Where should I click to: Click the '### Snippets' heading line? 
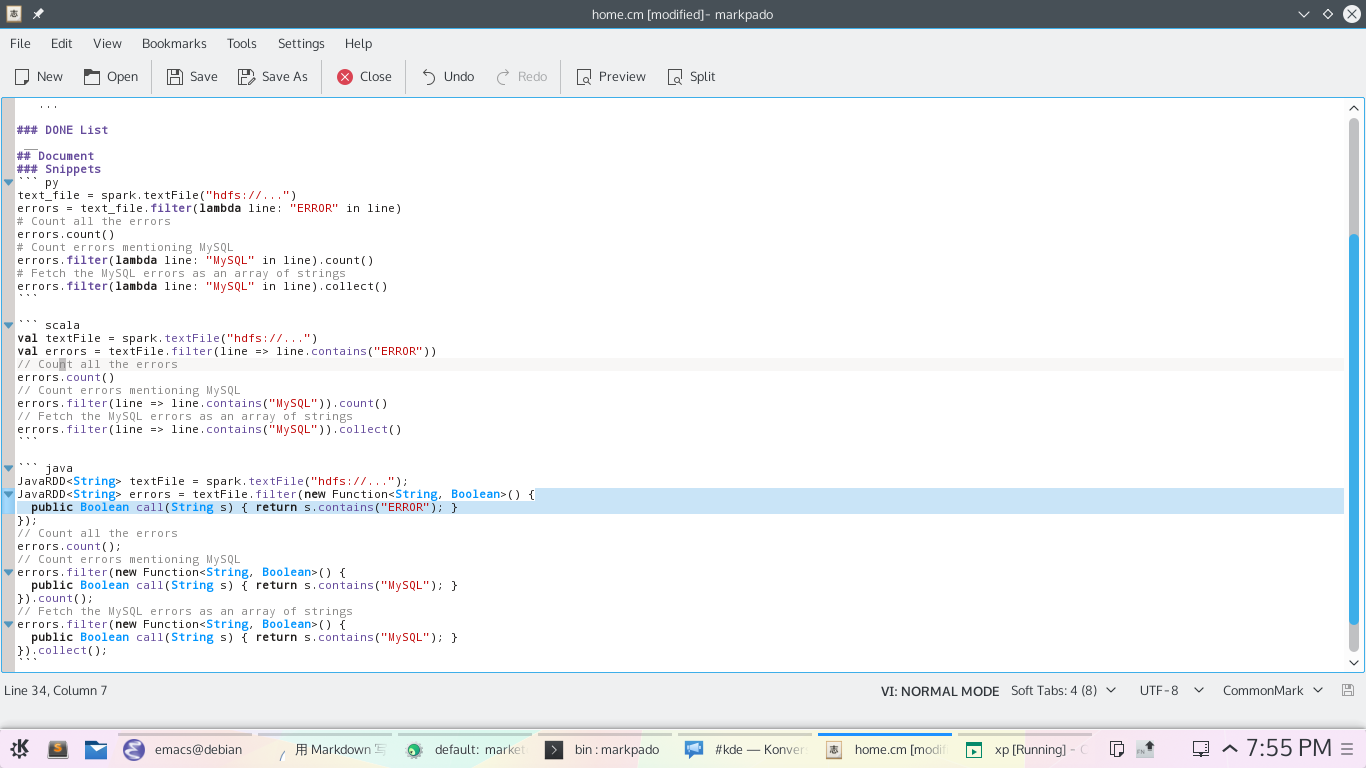click(x=59, y=169)
